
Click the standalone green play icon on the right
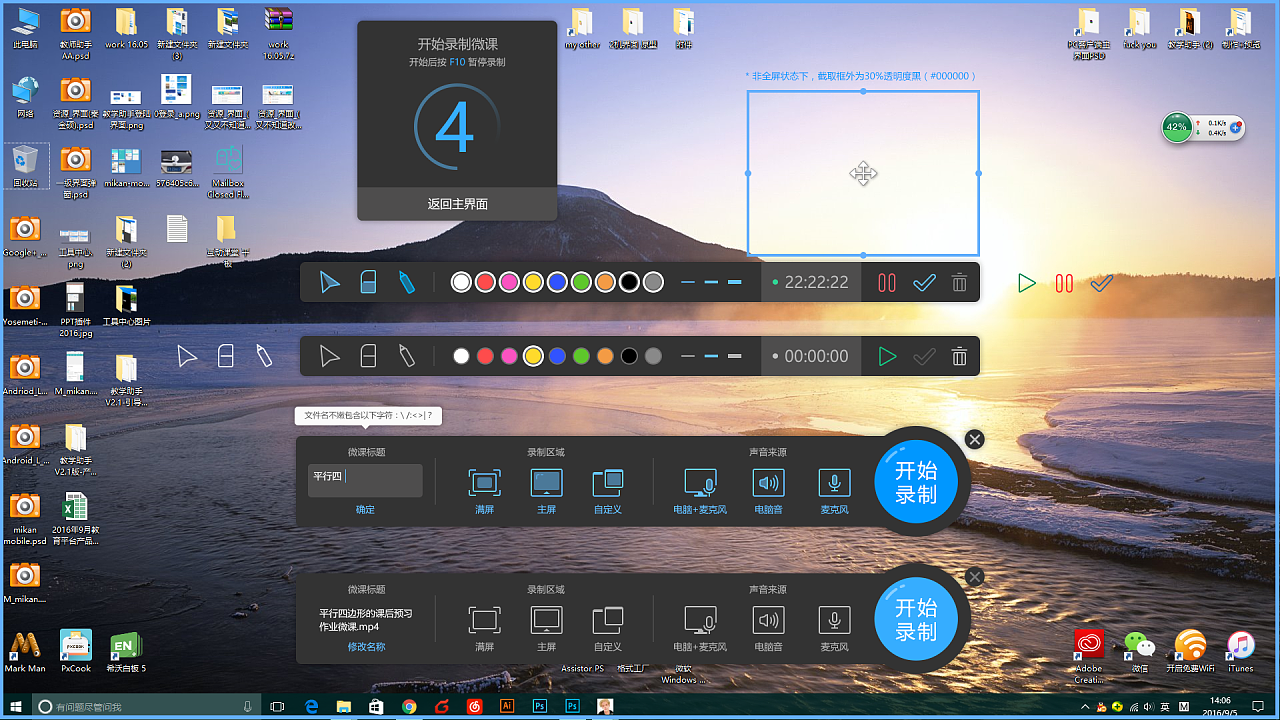(1026, 283)
